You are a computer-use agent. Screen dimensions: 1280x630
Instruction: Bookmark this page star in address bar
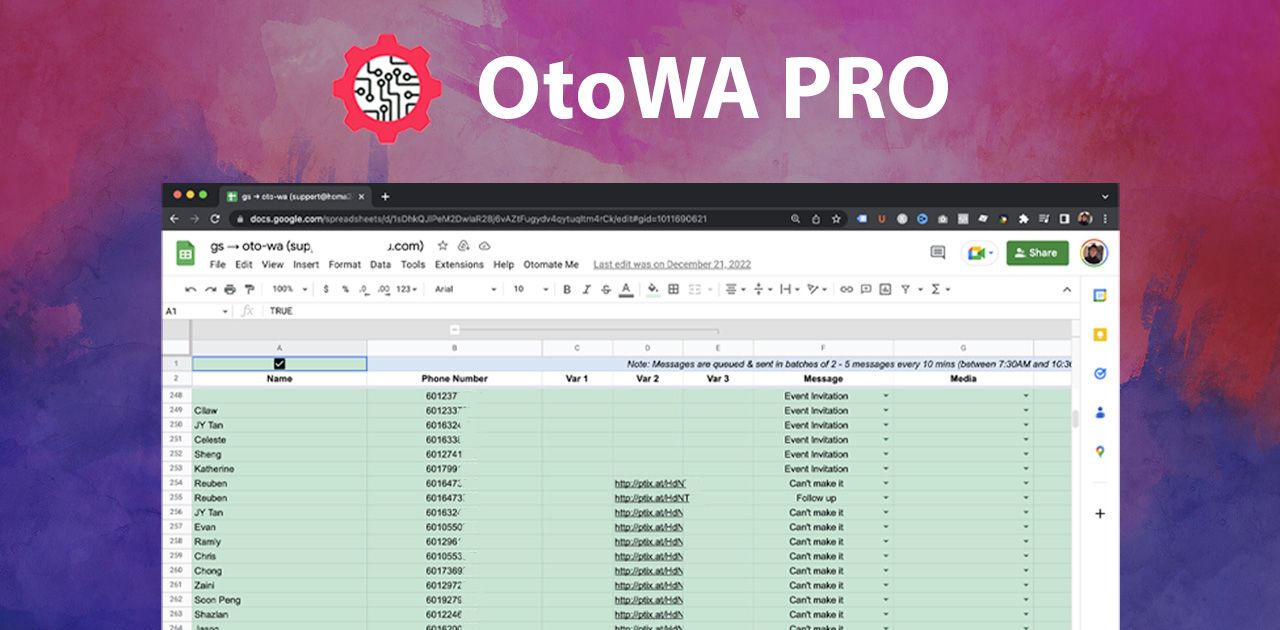[836, 219]
